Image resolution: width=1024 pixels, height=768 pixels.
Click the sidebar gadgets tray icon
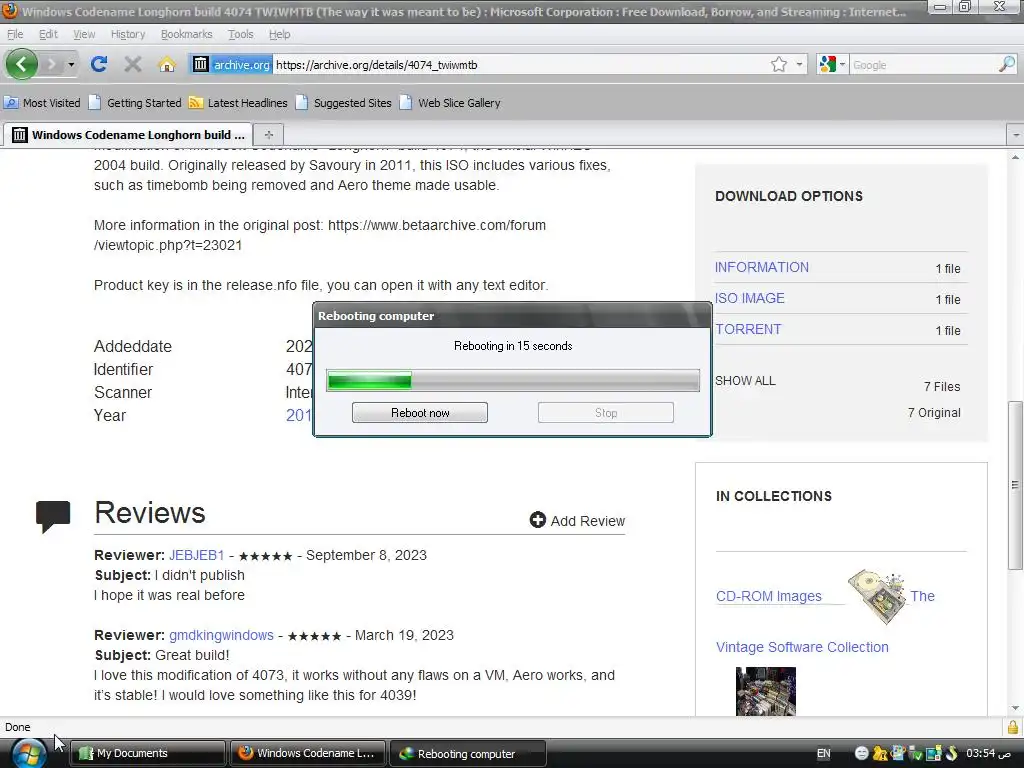tap(933, 754)
